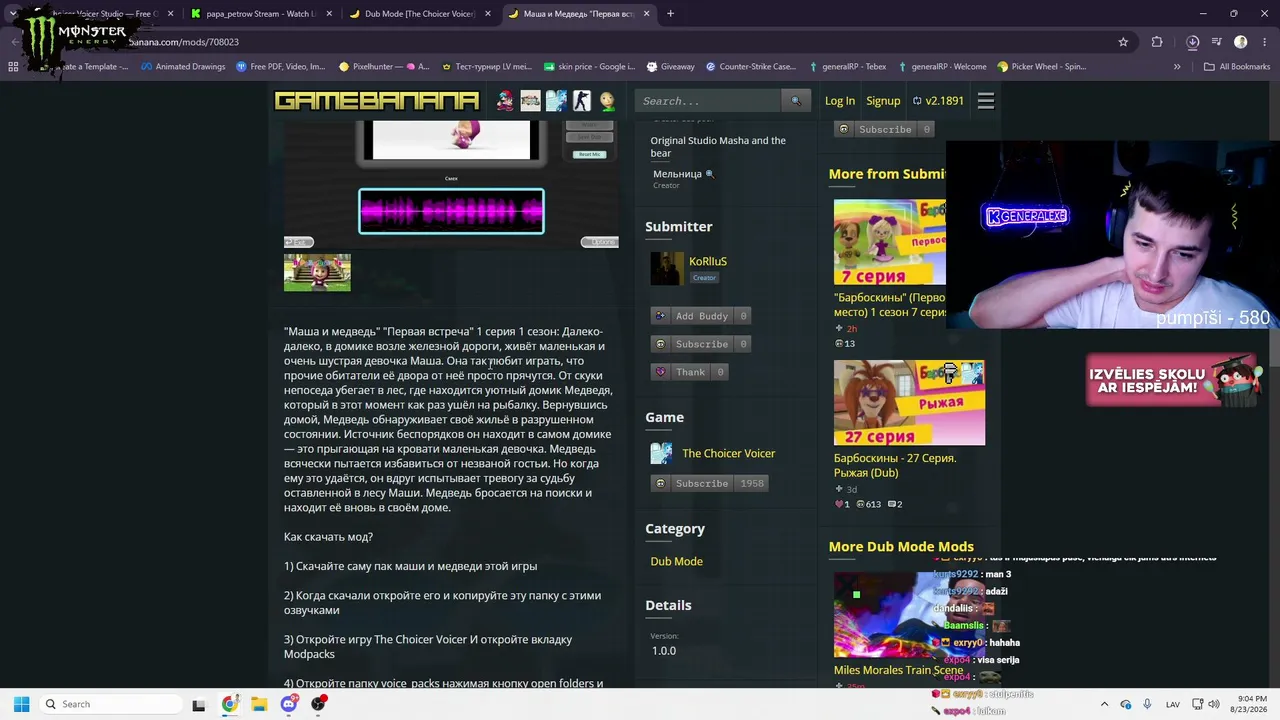Open the browser extensions puzzle icon
The width and height of the screenshot is (1280, 720).
click(x=1157, y=42)
